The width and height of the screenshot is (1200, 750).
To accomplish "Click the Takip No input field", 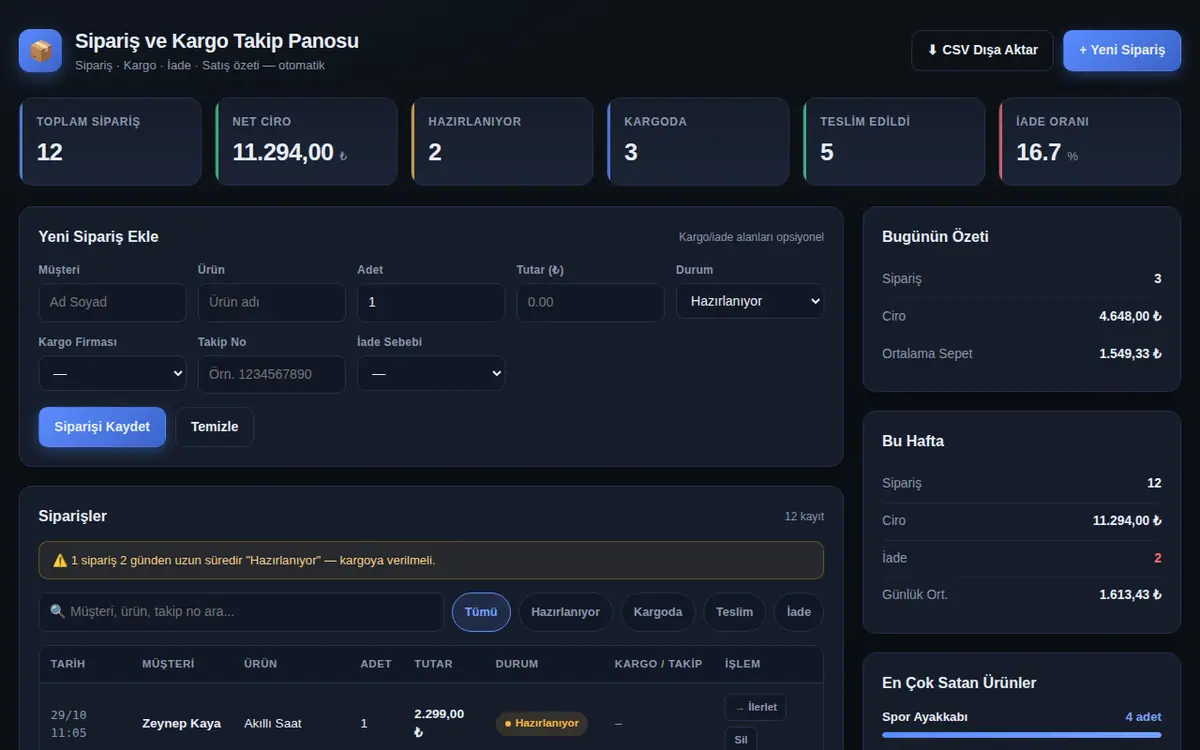I will pos(272,374).
